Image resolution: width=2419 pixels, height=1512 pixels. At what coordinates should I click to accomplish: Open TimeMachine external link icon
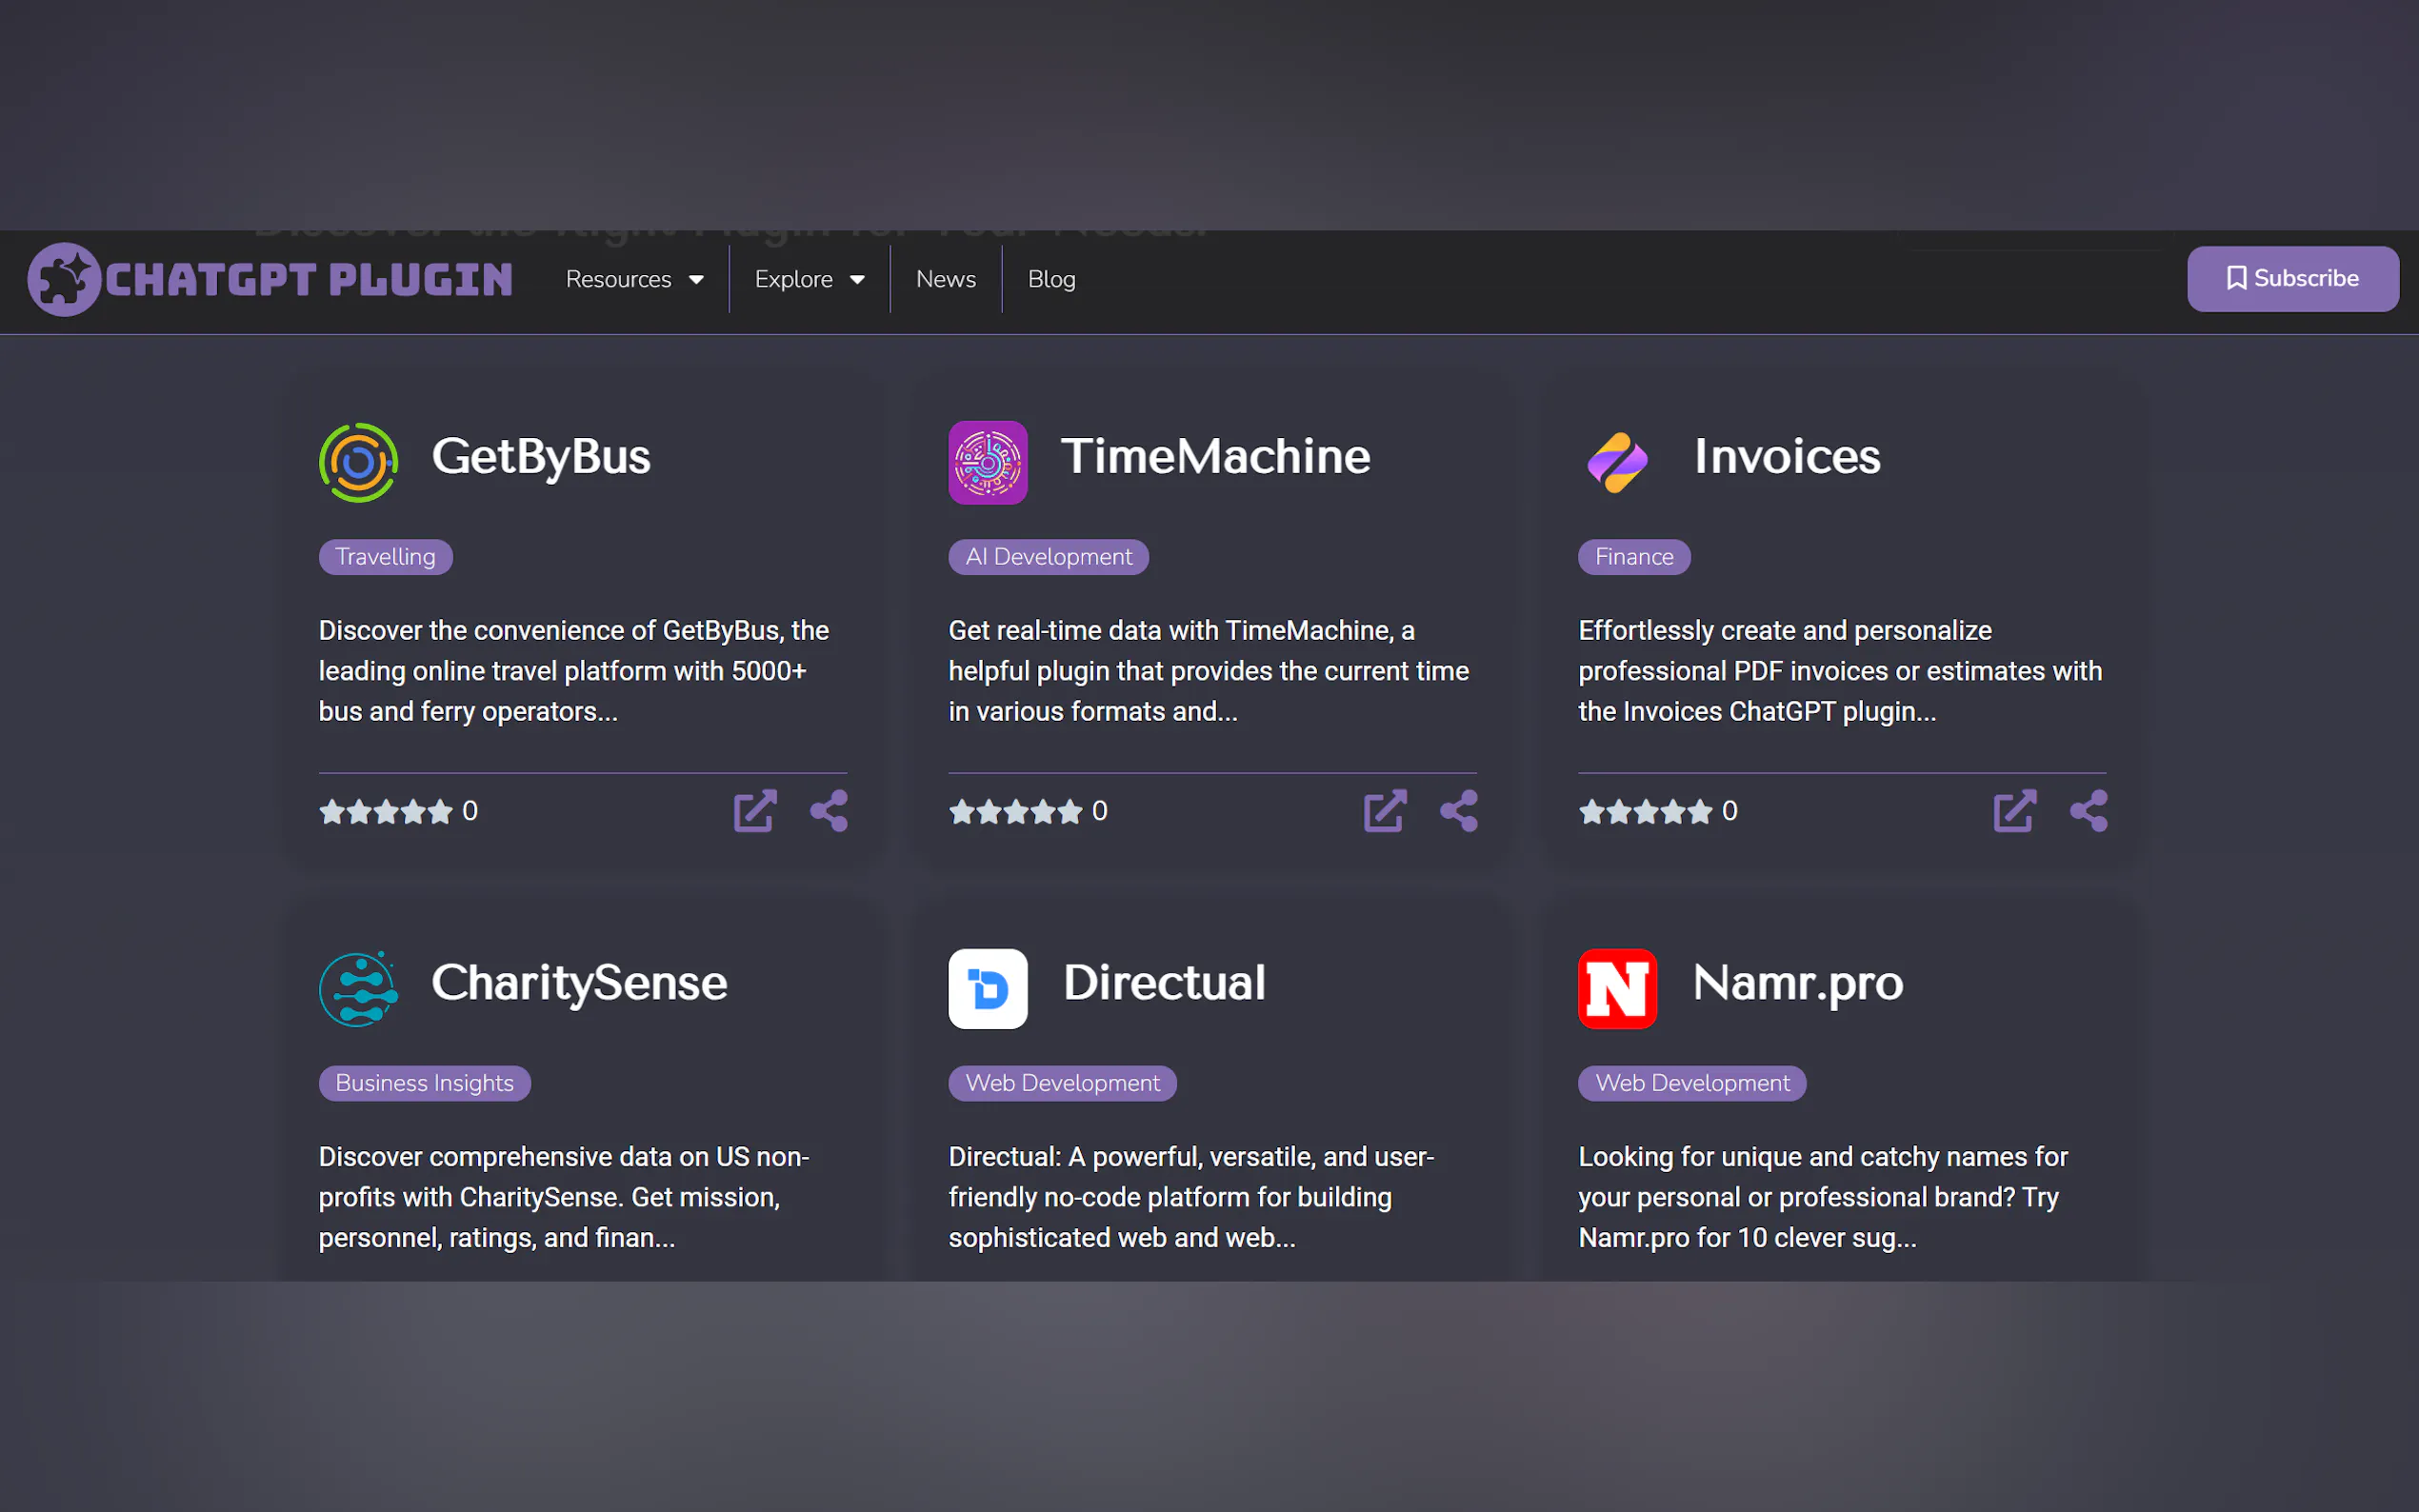click(1385, 811)
